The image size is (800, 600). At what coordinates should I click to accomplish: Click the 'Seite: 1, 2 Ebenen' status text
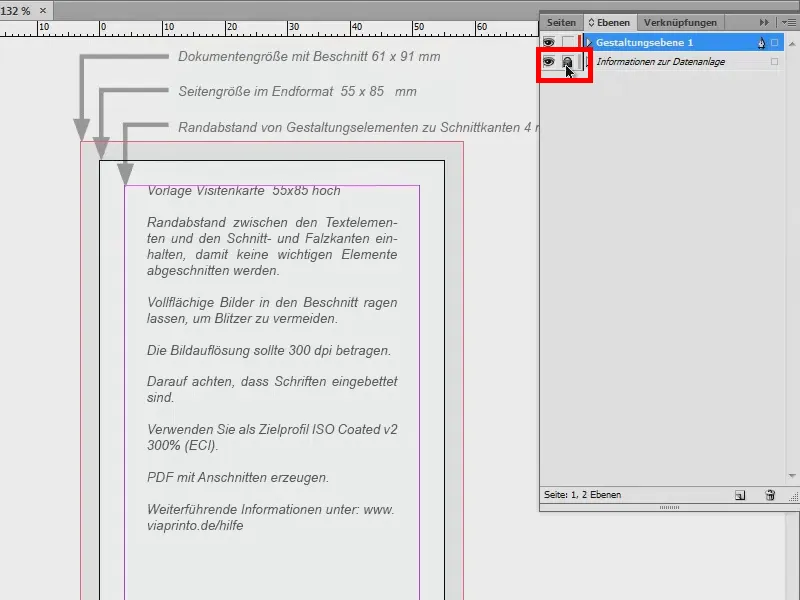[x=582, y=495]
